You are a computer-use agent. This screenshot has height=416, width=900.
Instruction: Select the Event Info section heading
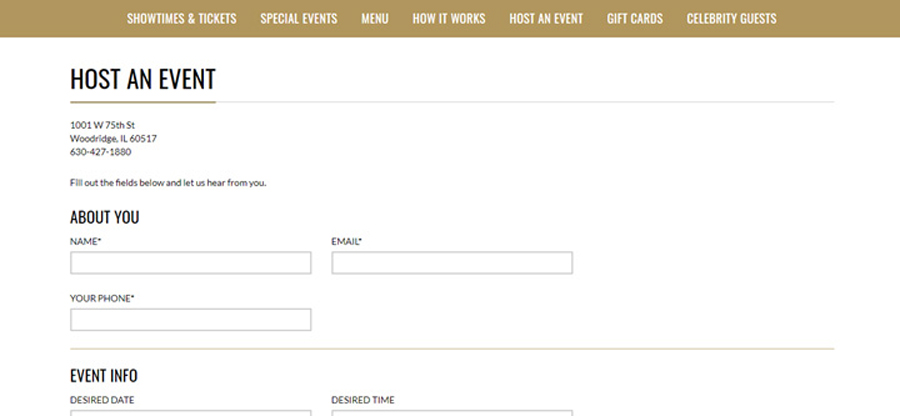104,376
